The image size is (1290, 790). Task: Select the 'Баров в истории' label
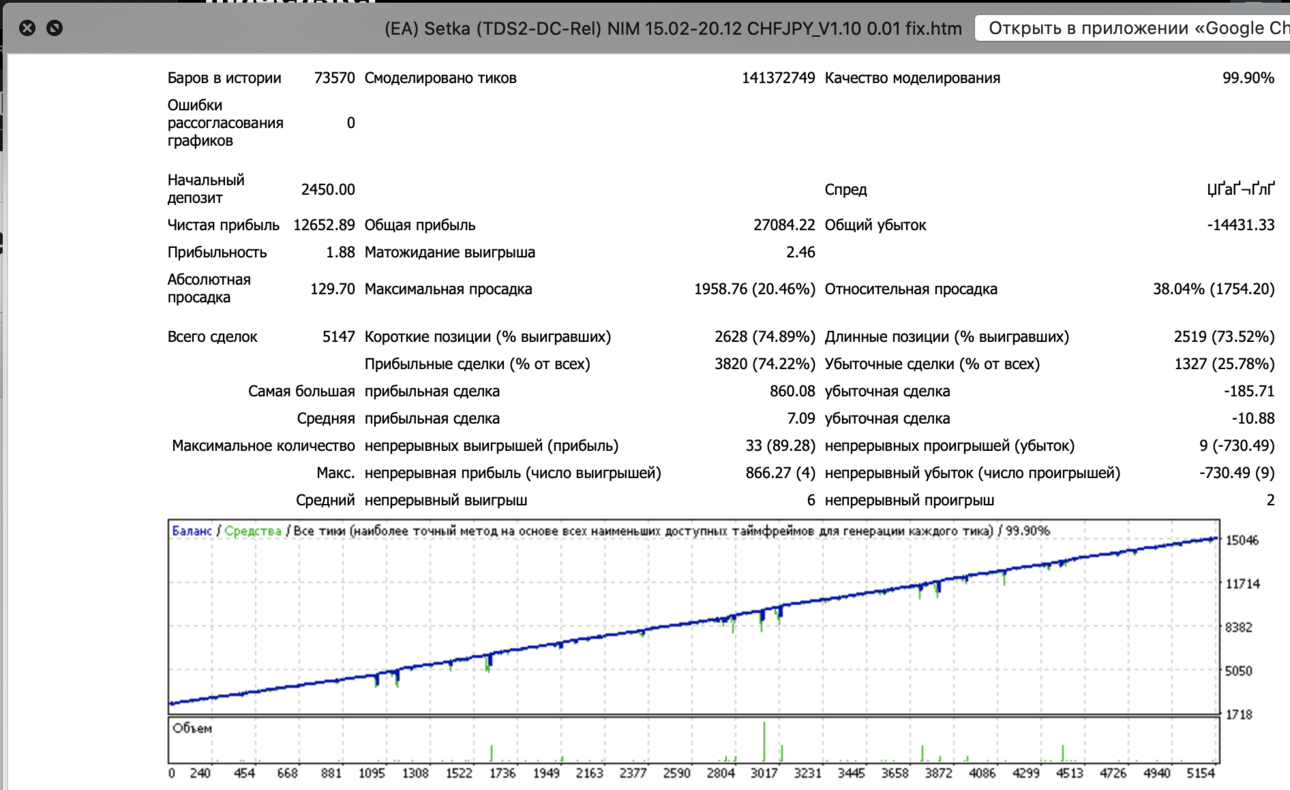[x=225, y=78]
